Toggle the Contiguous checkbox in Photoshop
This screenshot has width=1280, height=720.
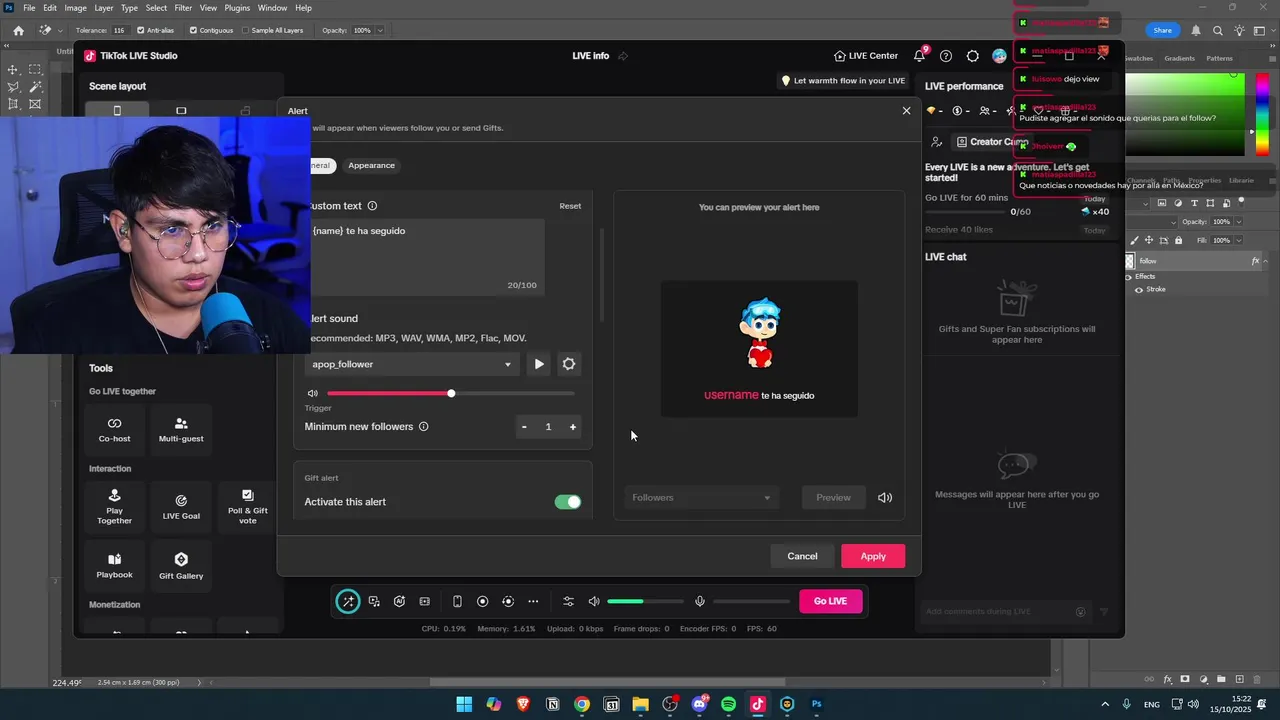193,30
